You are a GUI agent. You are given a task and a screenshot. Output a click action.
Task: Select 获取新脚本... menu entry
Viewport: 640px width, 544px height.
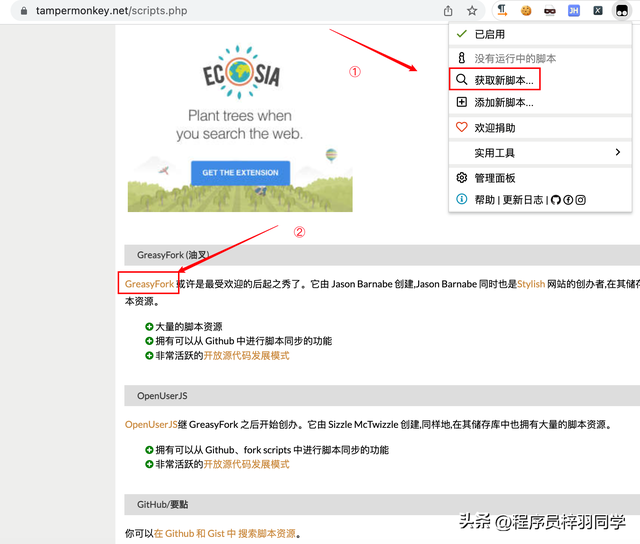(540, 80)
